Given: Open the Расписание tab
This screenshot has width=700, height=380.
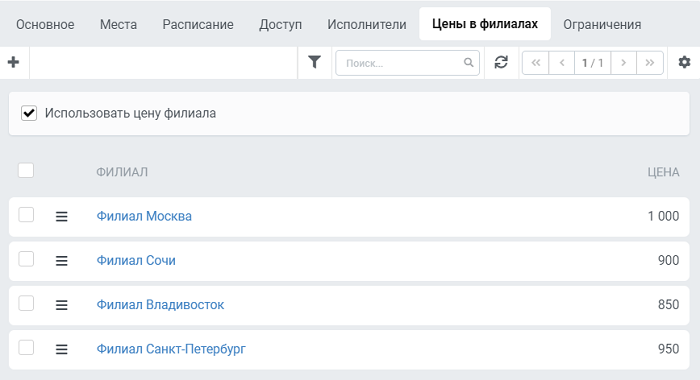Looking at the screenshot, I should (198, 24).
